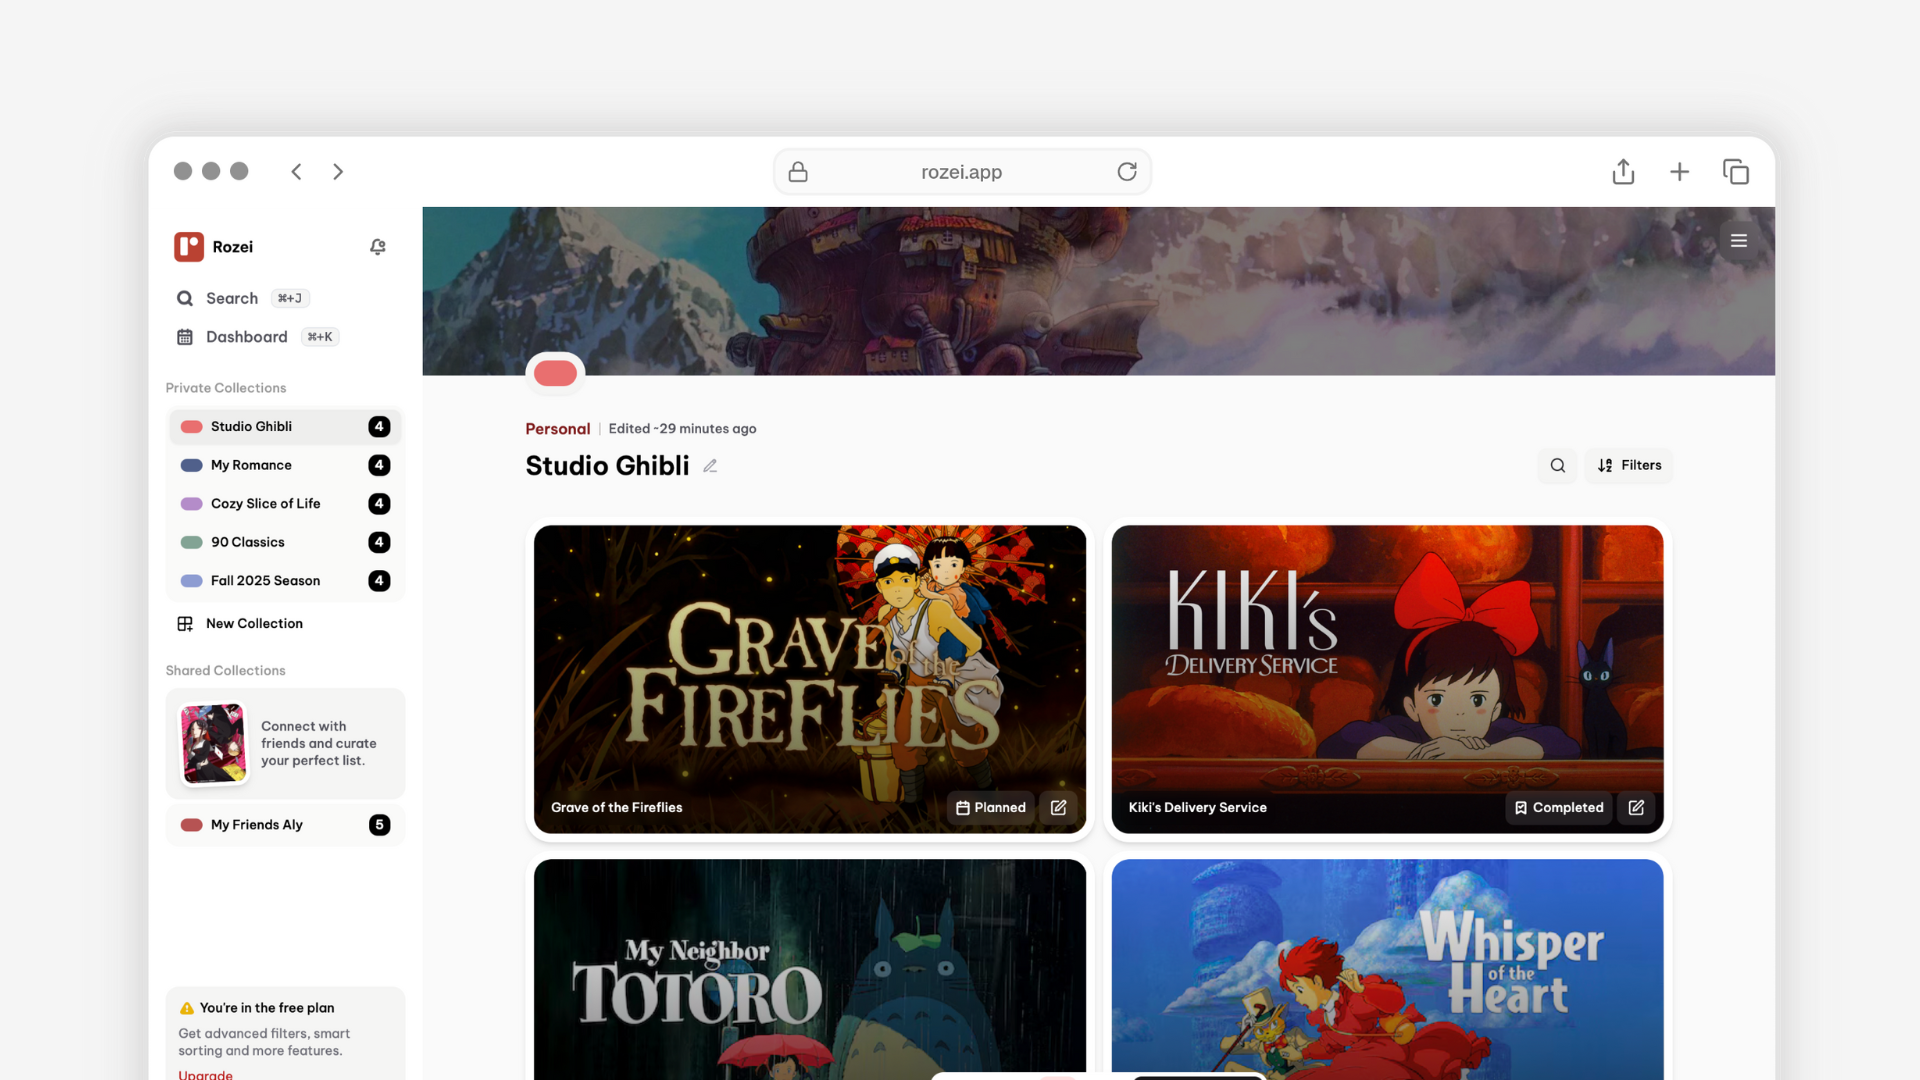
Task: Open the Filters sorting dropdown
Action: [x=1629, y=466]
